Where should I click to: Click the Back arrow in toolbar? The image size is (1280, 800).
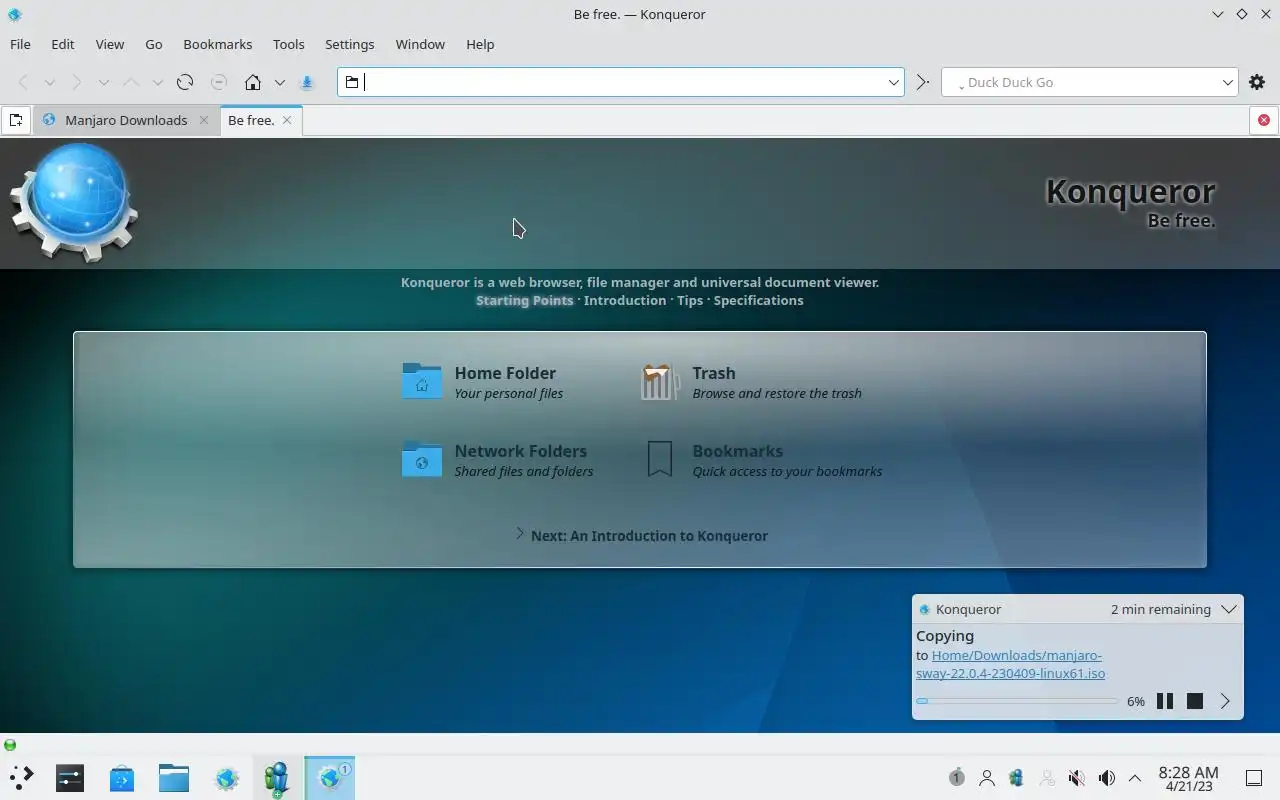coord(23,82)
